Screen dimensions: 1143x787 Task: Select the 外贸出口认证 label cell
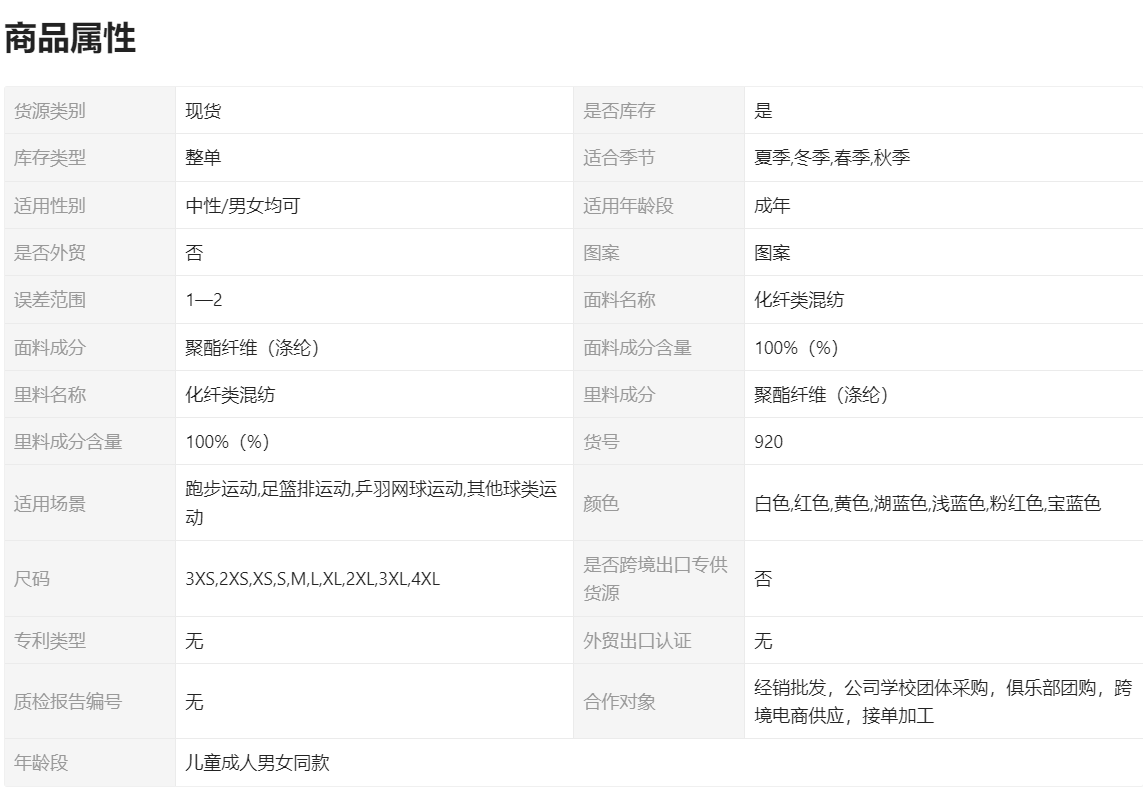(x=637, y=641)
